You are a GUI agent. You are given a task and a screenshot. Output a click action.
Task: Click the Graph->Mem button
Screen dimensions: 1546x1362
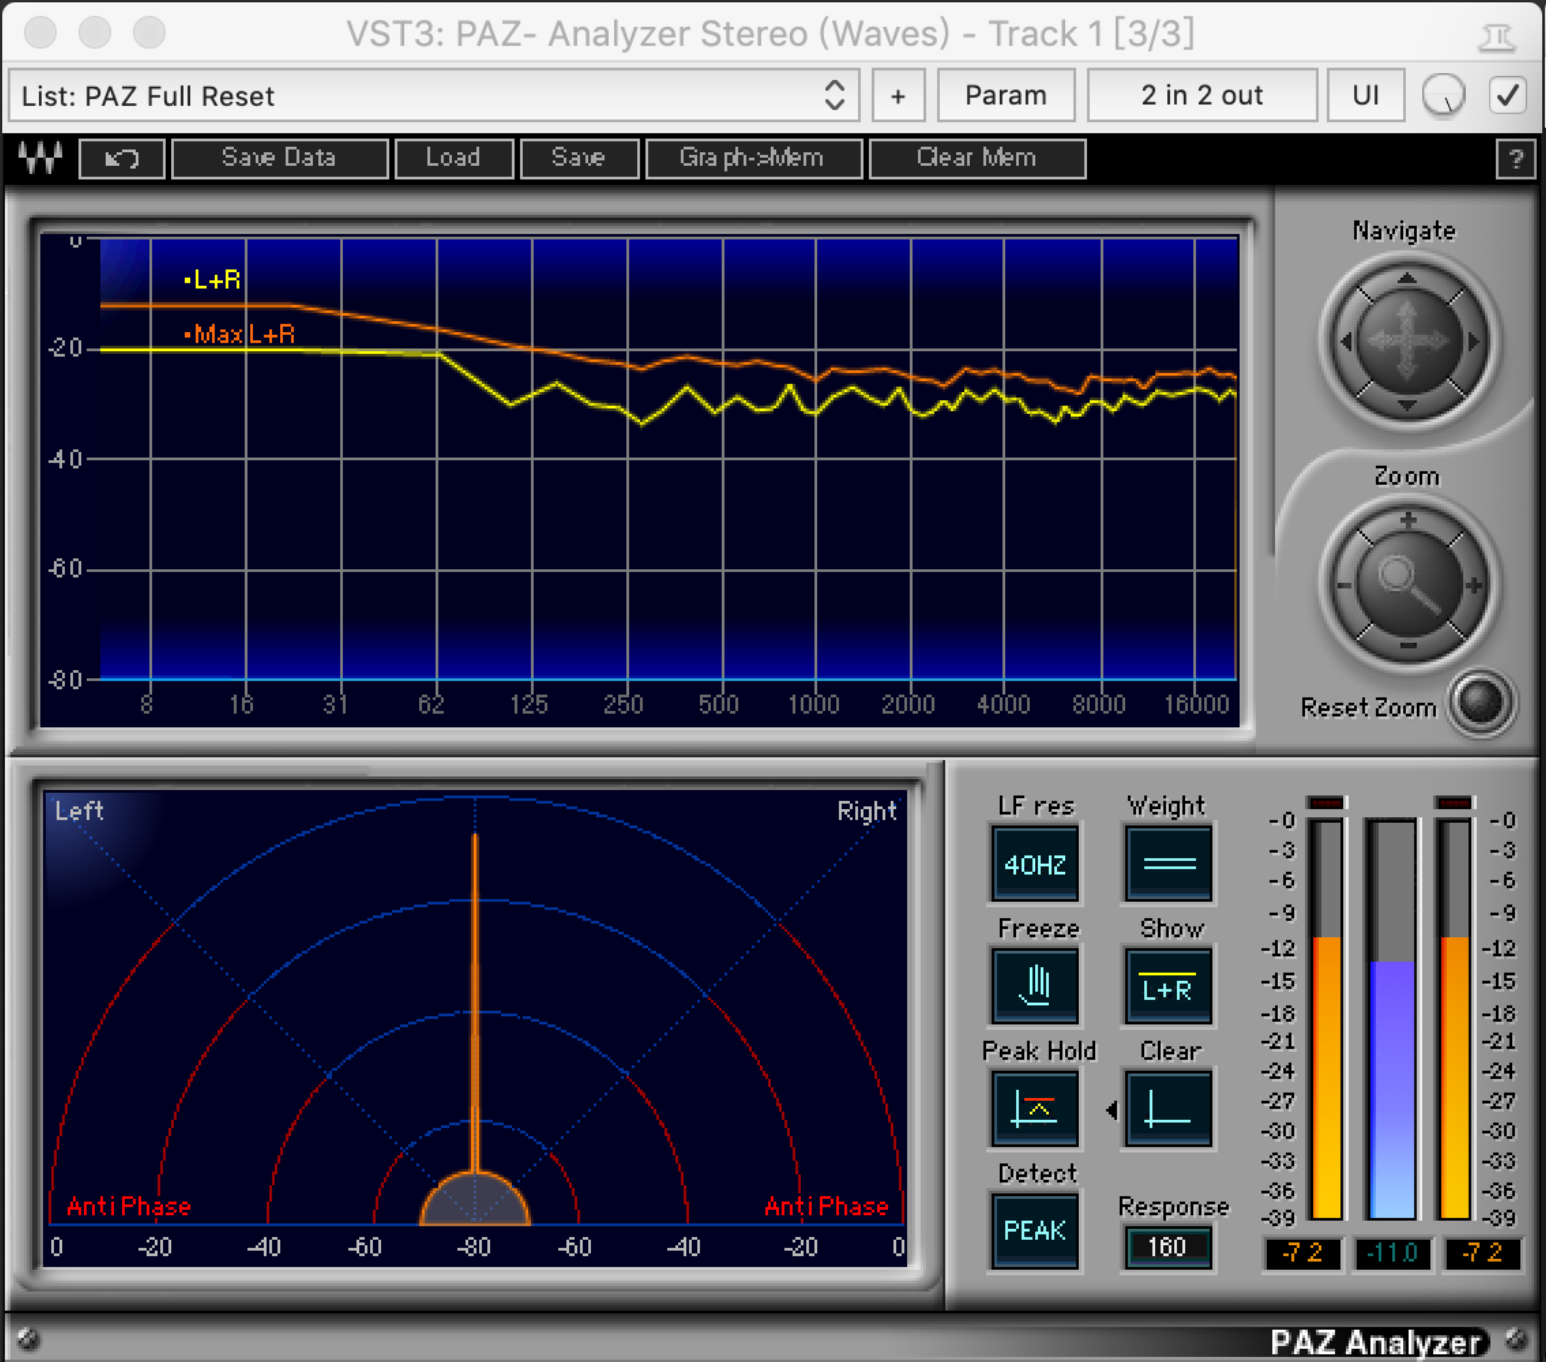coord(753,158)
